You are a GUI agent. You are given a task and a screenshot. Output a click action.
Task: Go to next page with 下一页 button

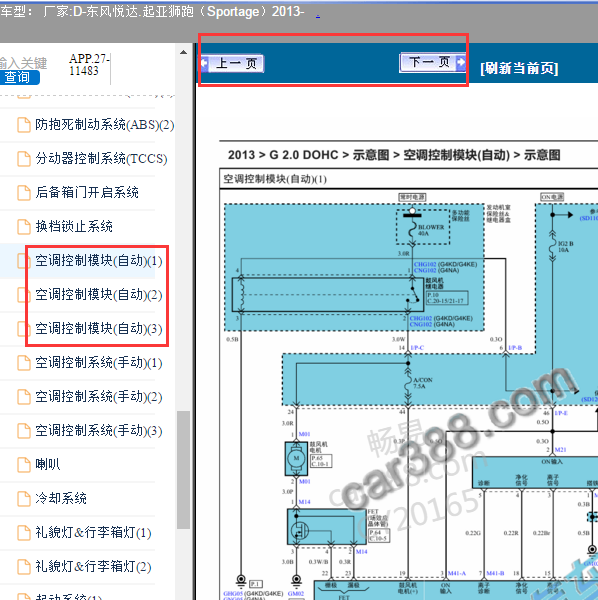(x=433, y=62)
